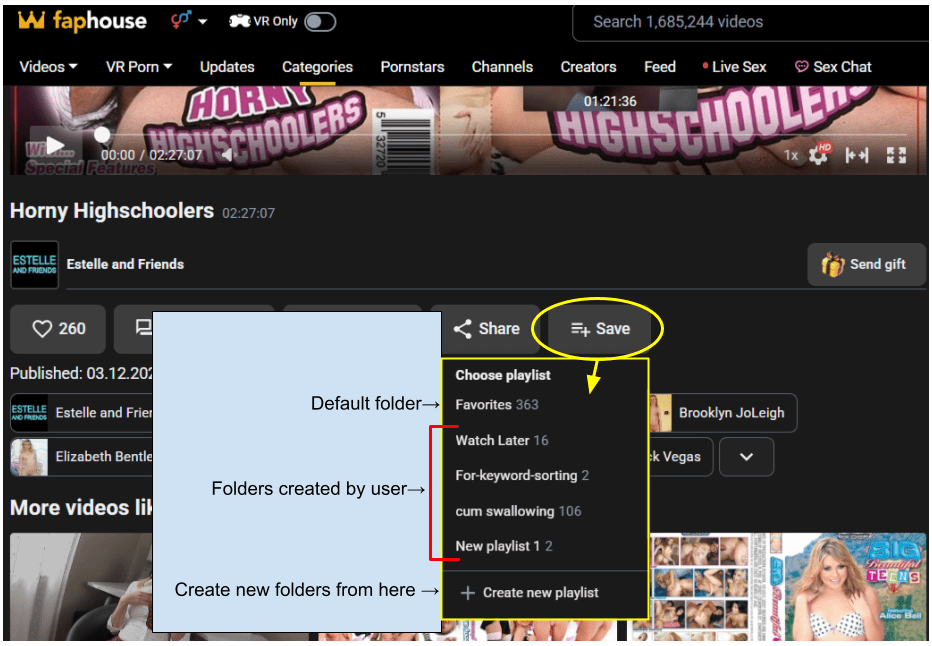Viewport: 932px width, 646px height.
Task: Go to the Channels tab
Action: tap(502, 67)
